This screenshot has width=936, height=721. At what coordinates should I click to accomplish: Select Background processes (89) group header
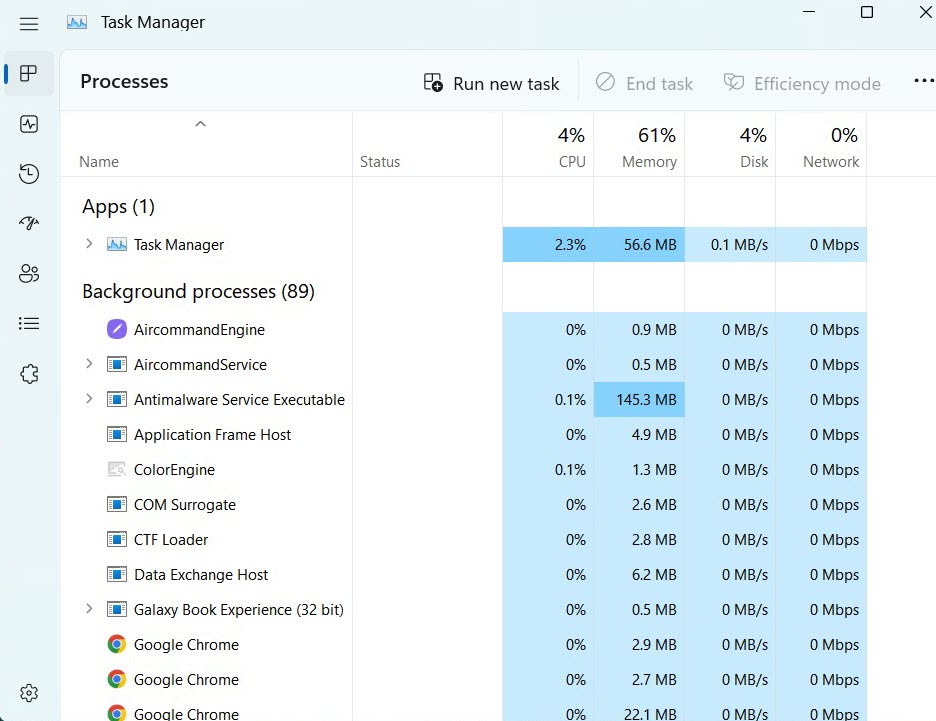pos(198,292)
